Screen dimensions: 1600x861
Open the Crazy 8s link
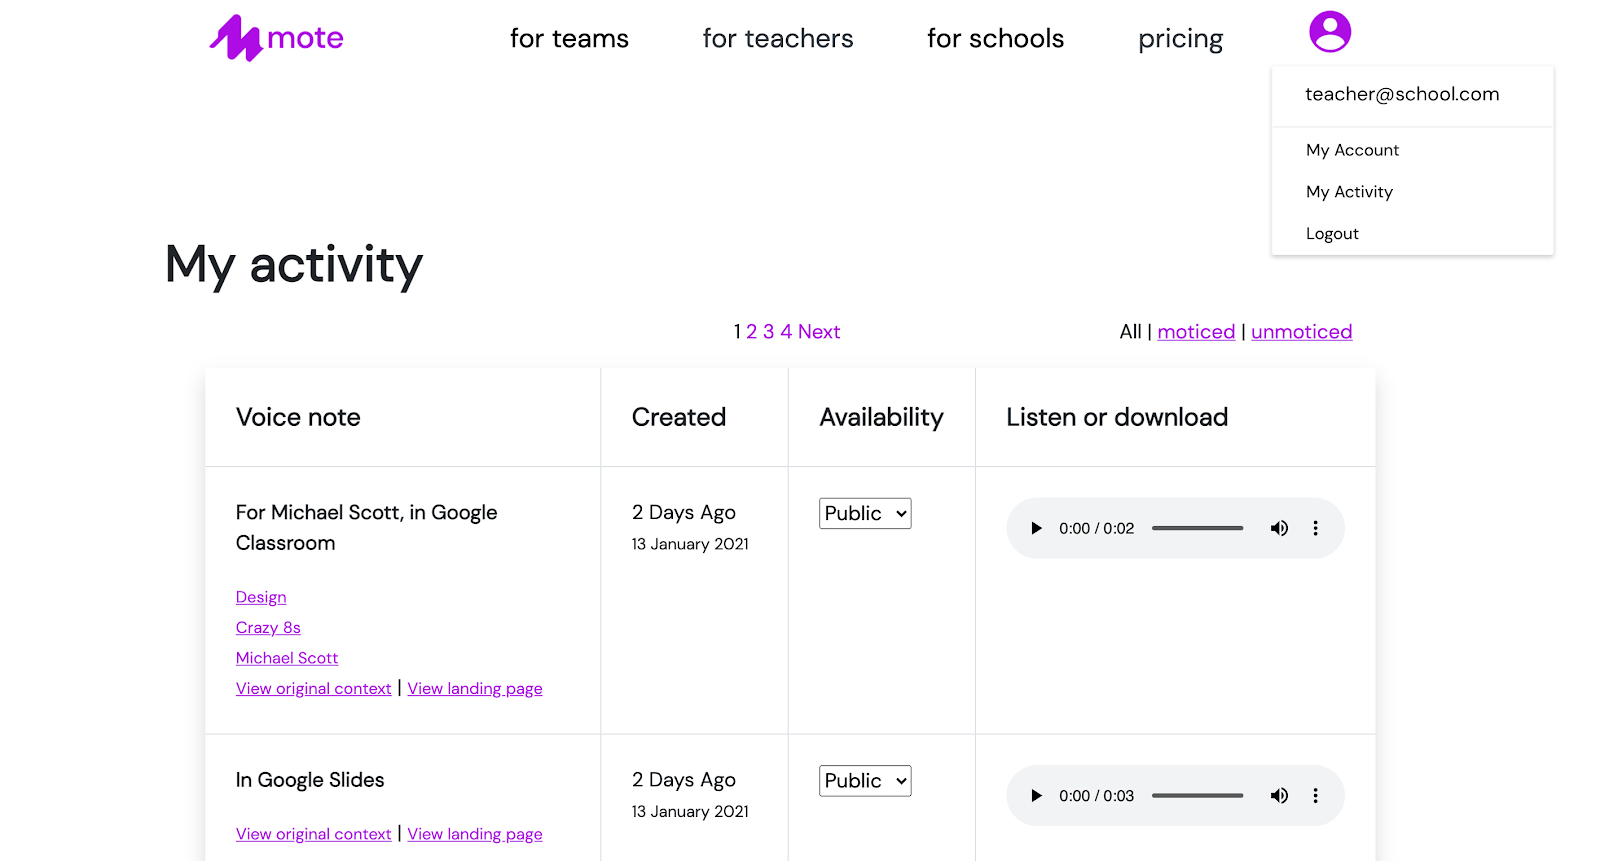pos(268,628)
